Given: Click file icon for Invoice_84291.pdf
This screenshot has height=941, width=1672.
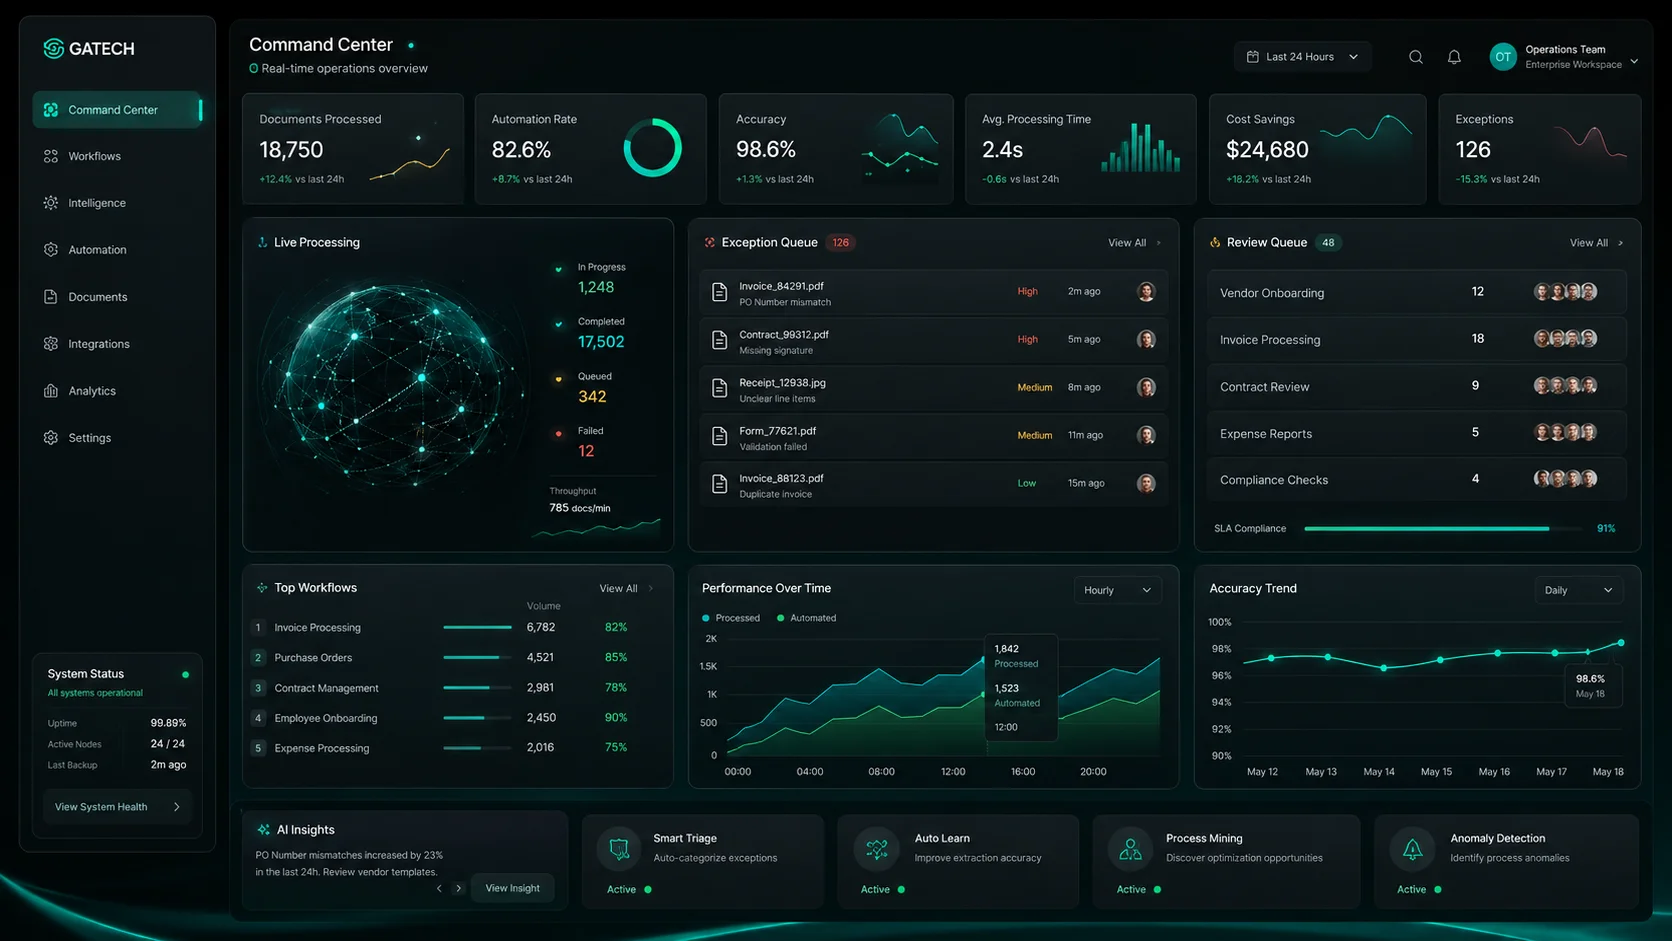Looking at the screenshot, I should point(719,292).
